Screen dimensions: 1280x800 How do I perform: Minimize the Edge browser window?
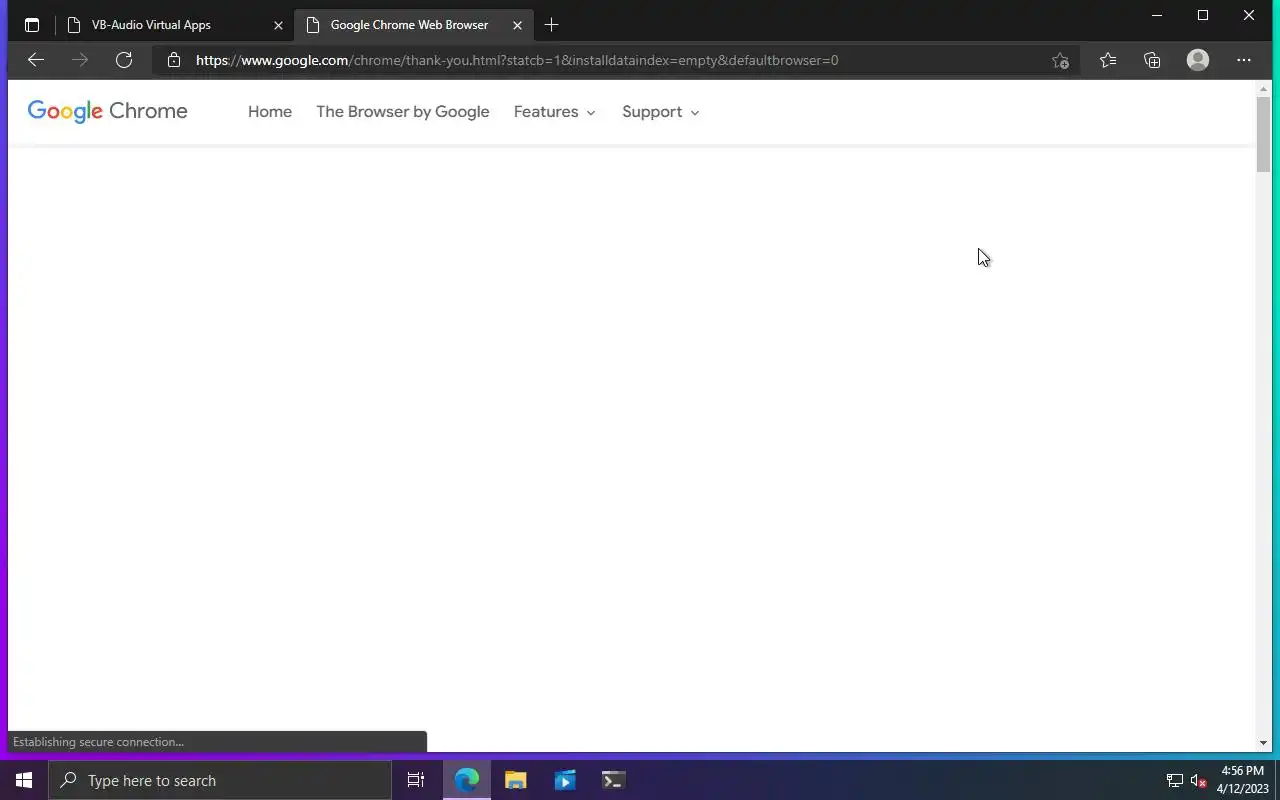(x=1157, y=15)
